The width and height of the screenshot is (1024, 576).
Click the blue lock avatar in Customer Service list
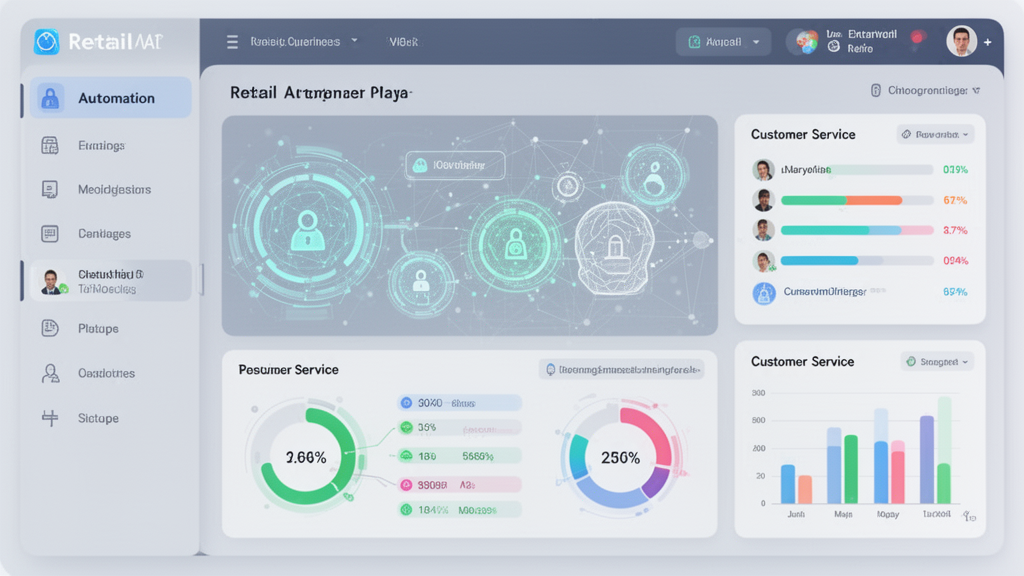pyautogui.click(x=764, y=293)
